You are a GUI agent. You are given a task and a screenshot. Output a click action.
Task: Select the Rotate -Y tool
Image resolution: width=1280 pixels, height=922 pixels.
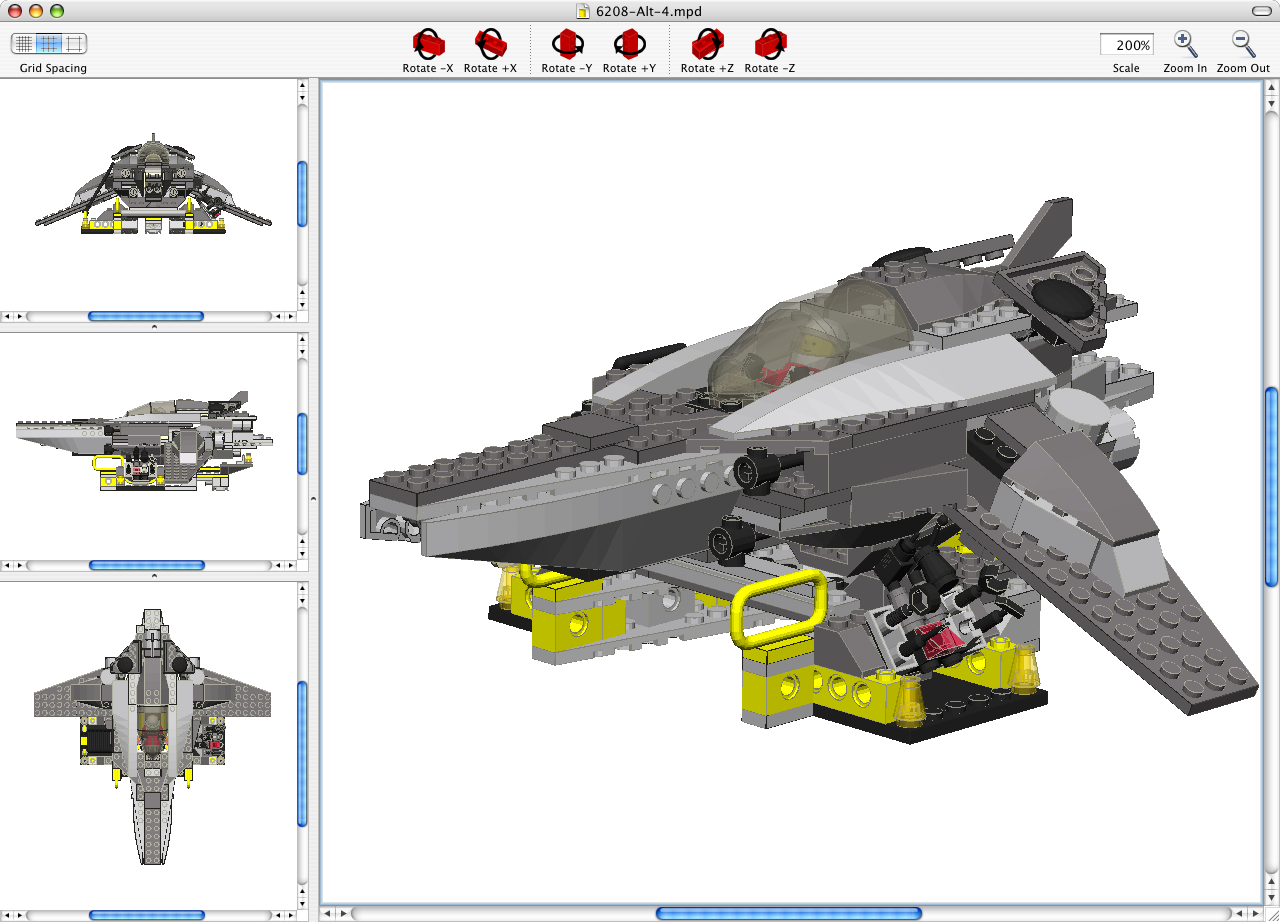click(567, 44)
